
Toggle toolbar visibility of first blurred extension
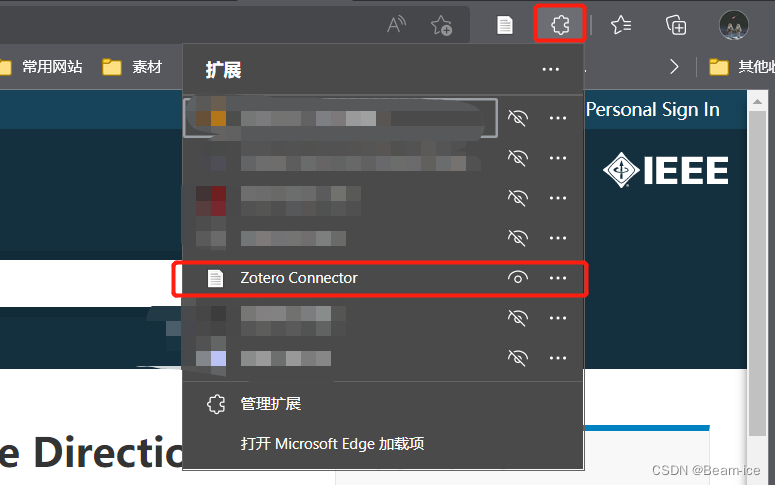pos(517,118)
